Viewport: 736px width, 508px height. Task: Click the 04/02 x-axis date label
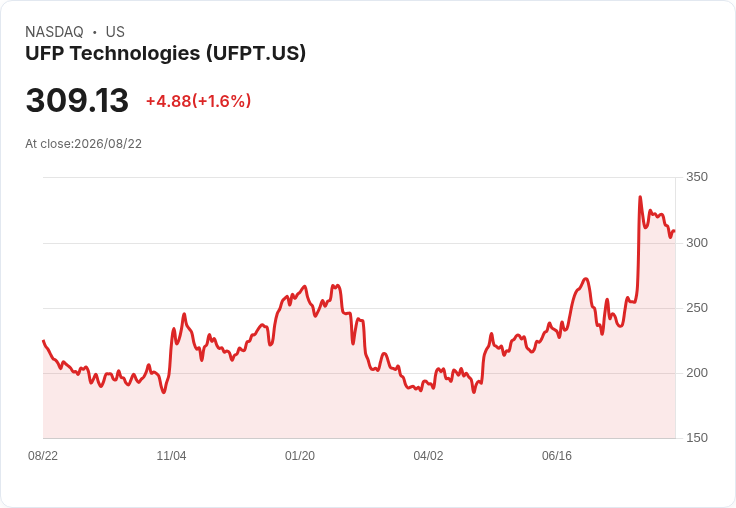click(428, 455)
